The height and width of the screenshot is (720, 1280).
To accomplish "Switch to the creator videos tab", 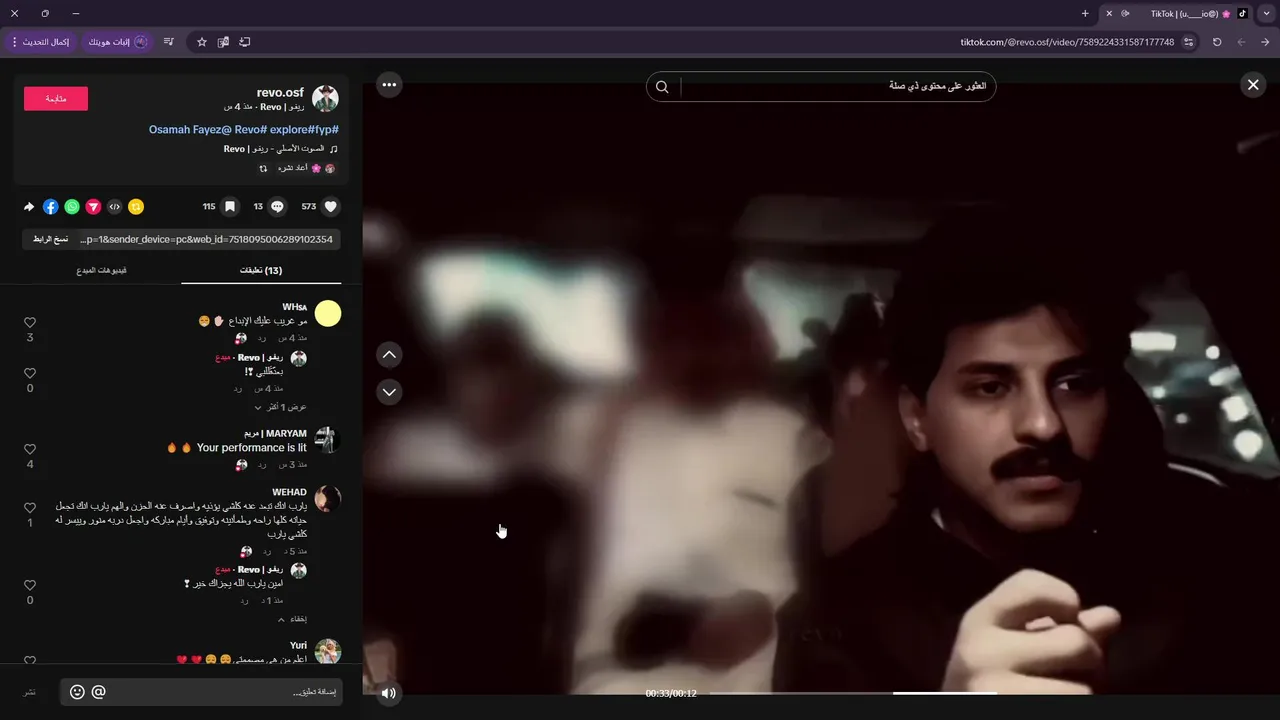I will pyautogui.click(x=101, y=271).
